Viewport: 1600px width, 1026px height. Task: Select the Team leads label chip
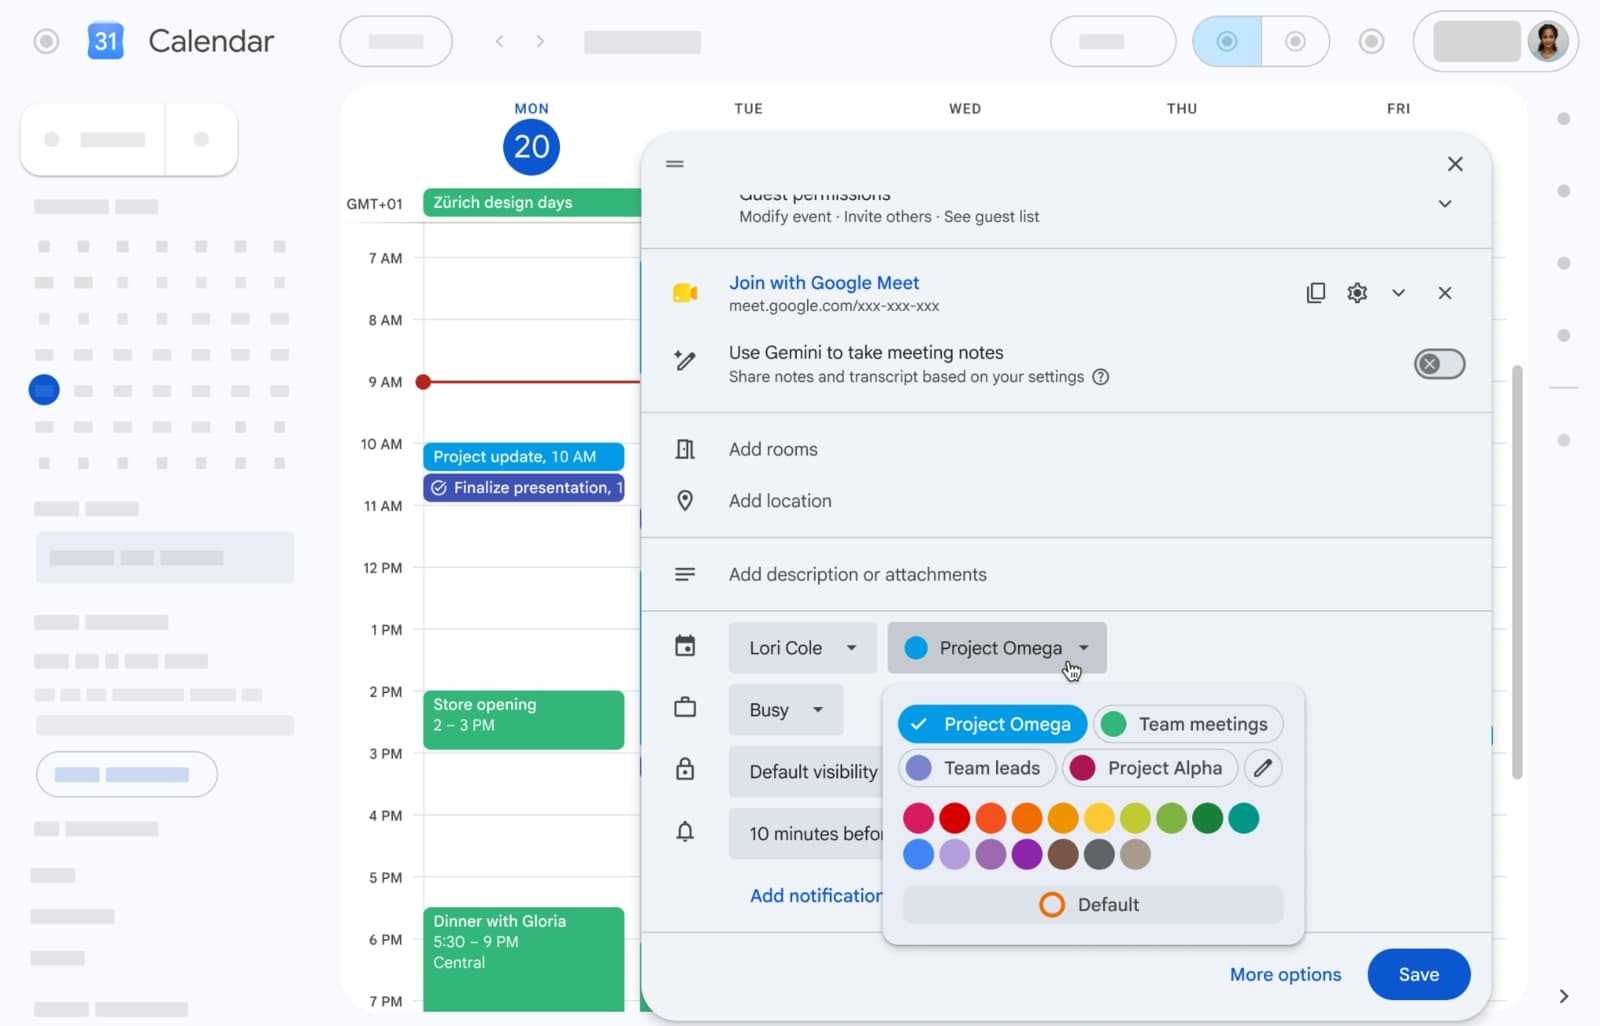[977, 768]
